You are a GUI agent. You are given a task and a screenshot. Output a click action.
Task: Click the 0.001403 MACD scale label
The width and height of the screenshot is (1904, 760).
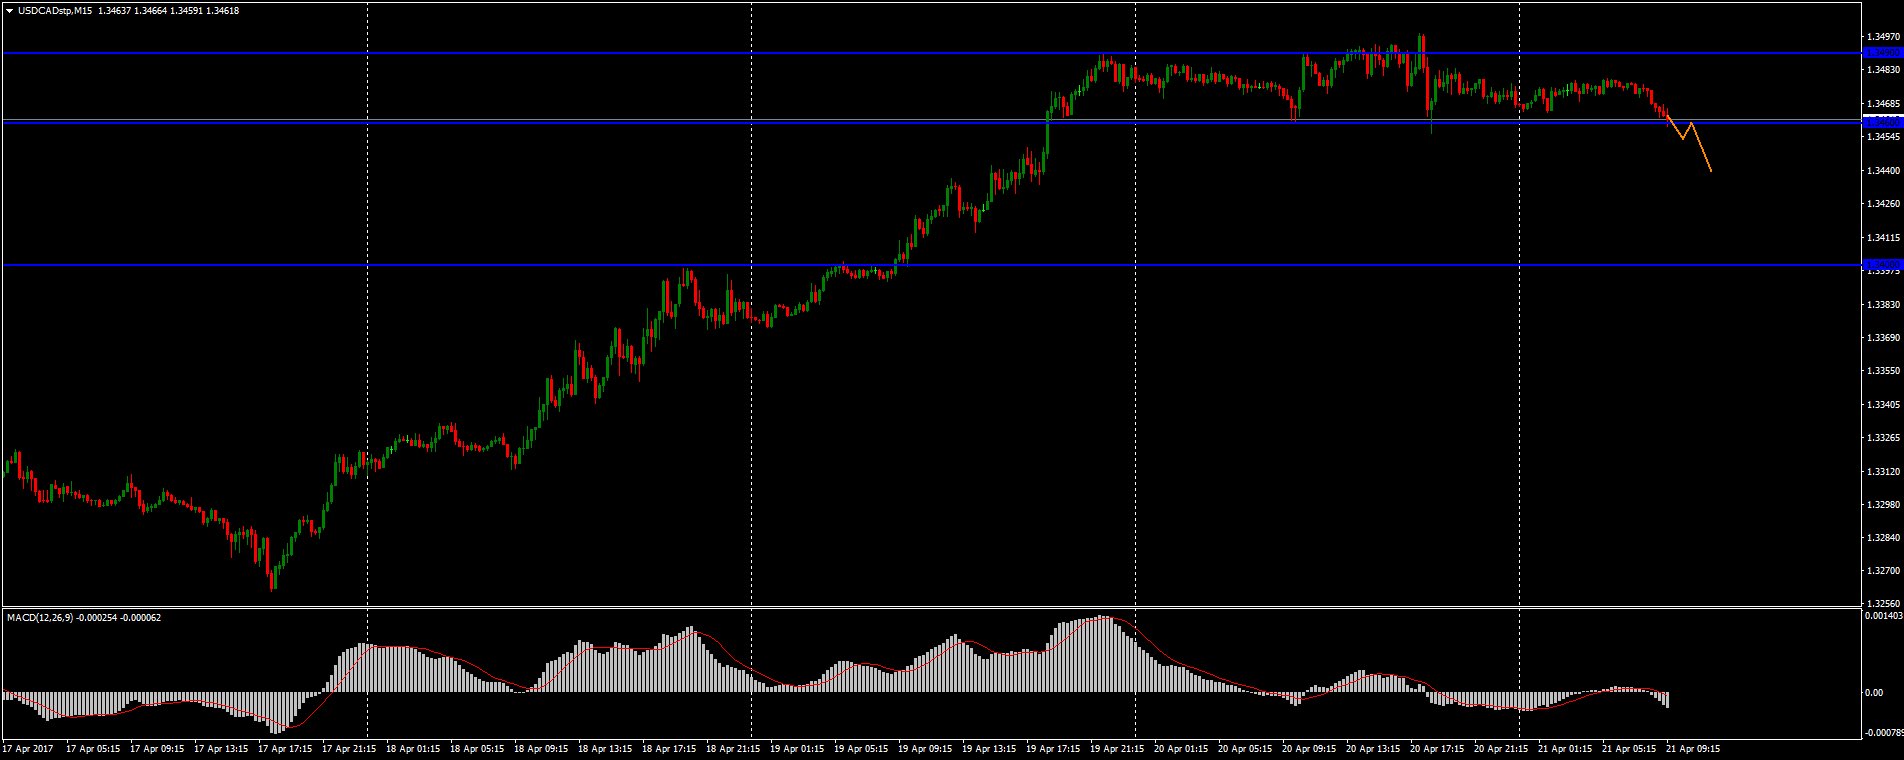[1882, 617]
